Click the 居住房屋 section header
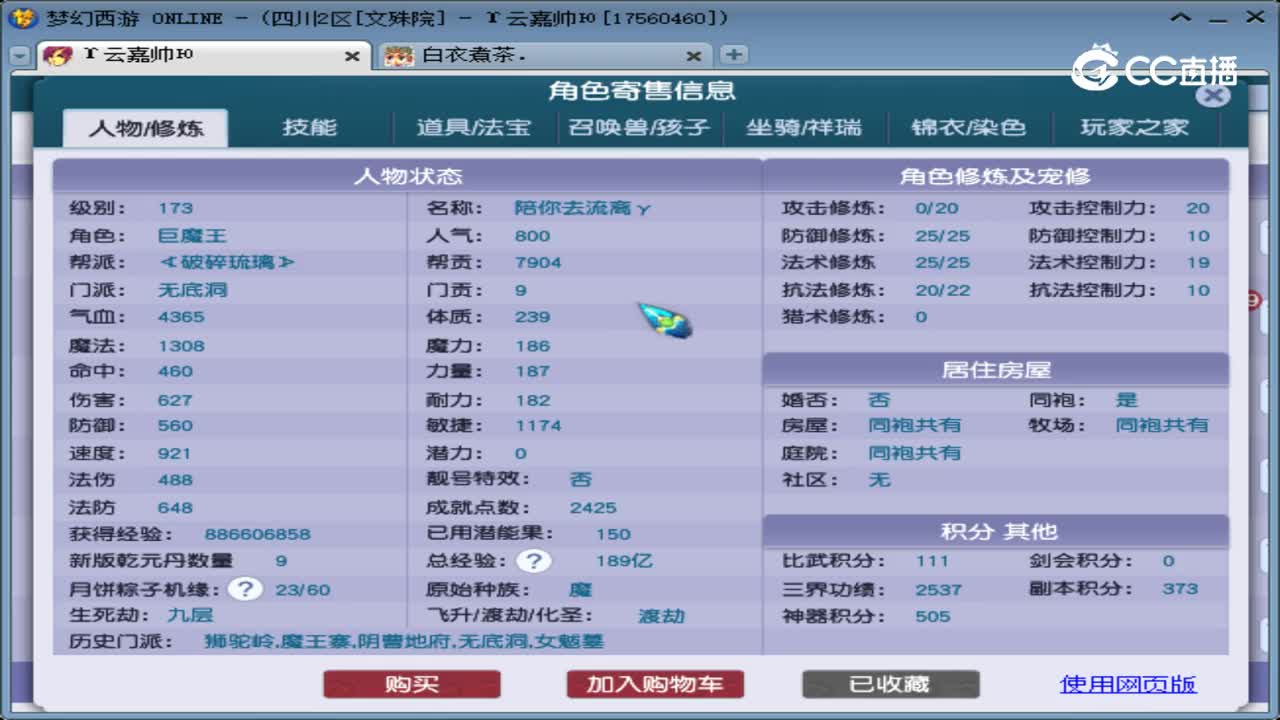 [995, 370]
